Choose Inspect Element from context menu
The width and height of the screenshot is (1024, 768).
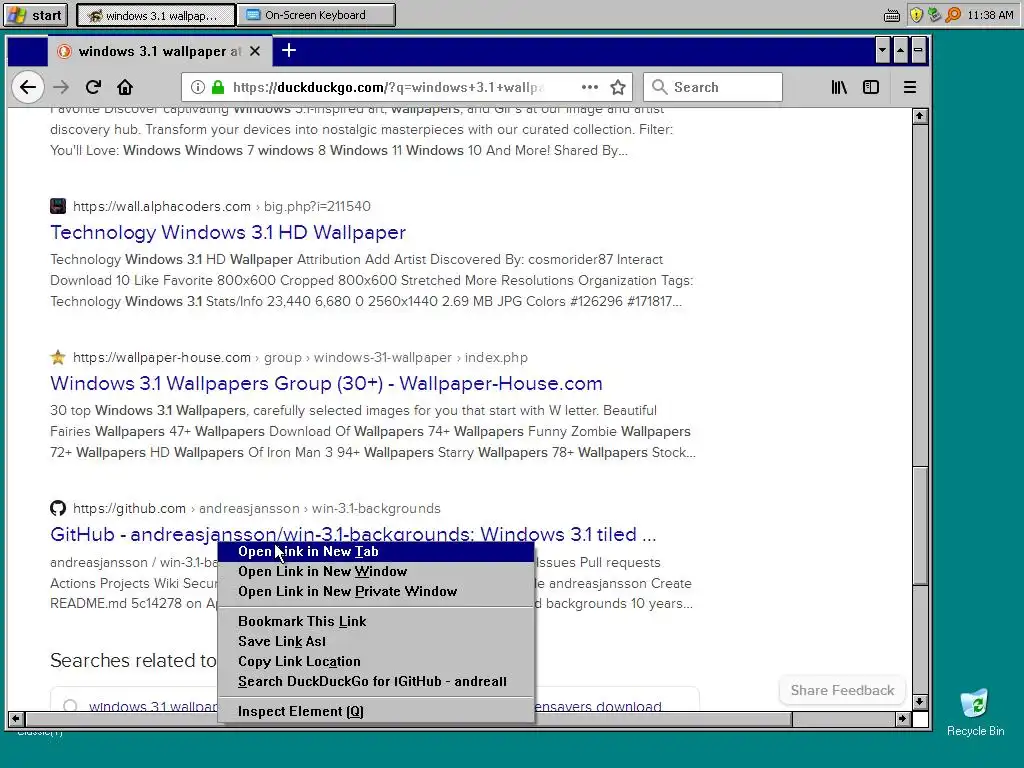[376, 712]
